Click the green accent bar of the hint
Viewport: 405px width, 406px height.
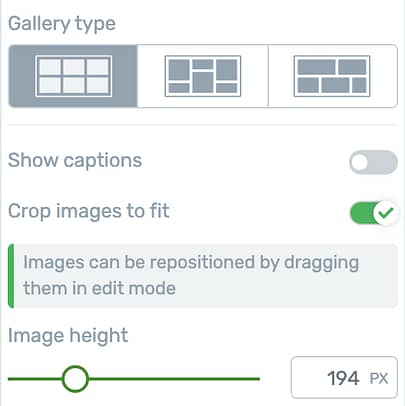tap(11, 276)
